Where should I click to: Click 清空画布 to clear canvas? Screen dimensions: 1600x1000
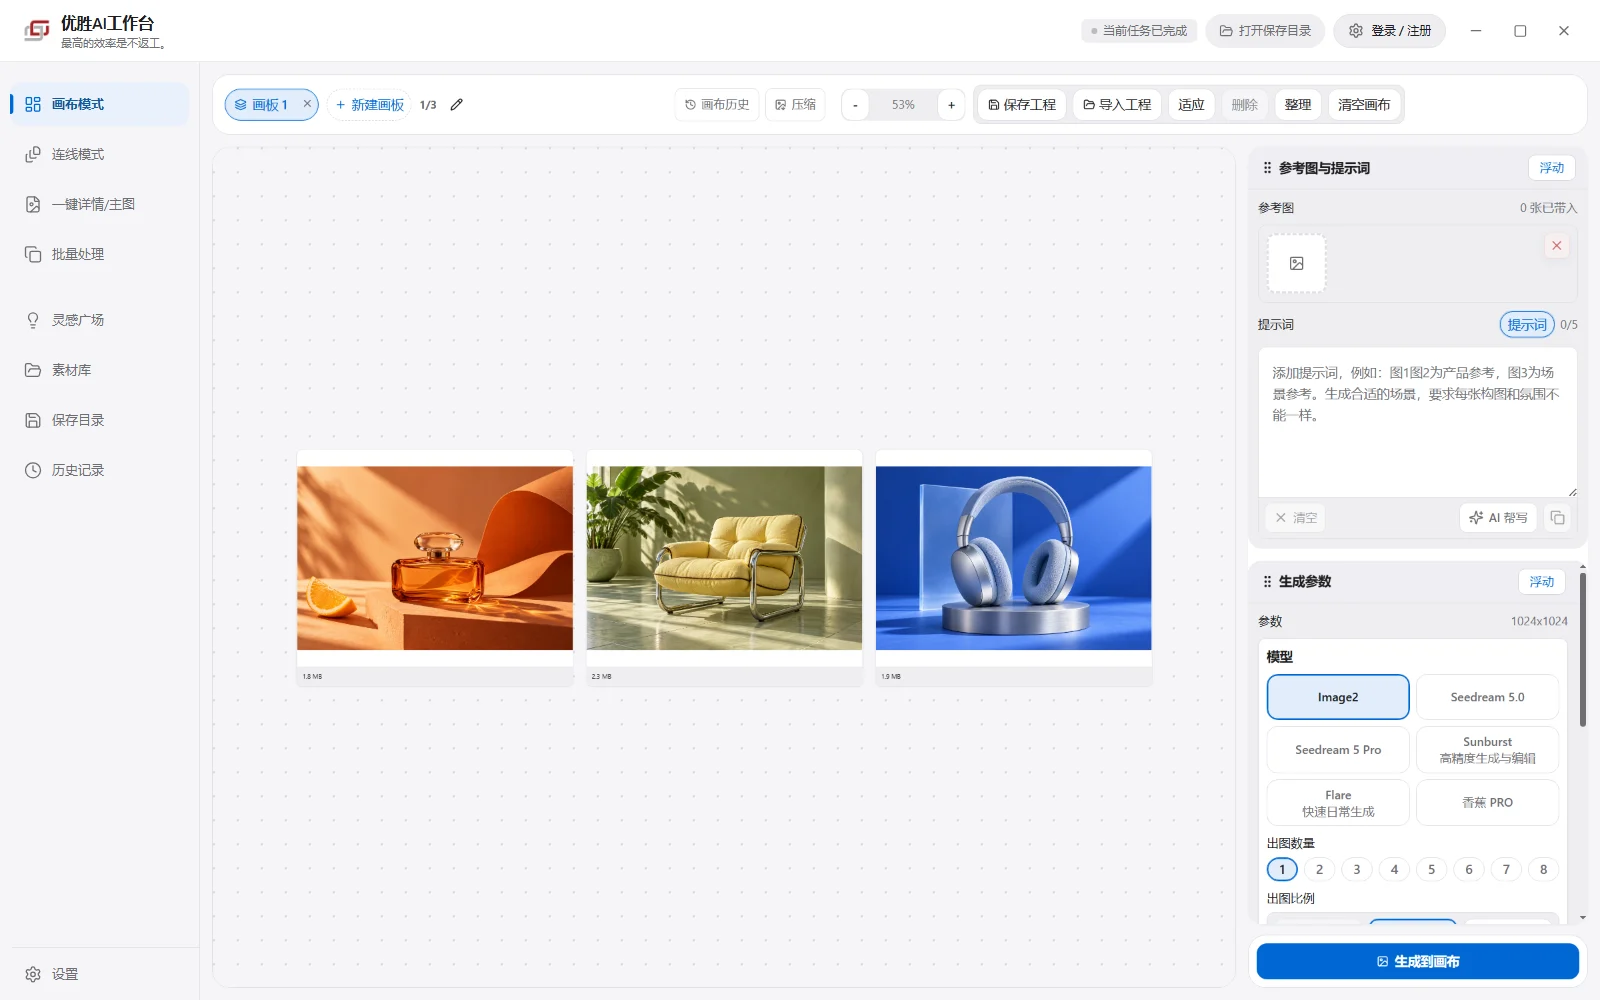[1364, 104]
